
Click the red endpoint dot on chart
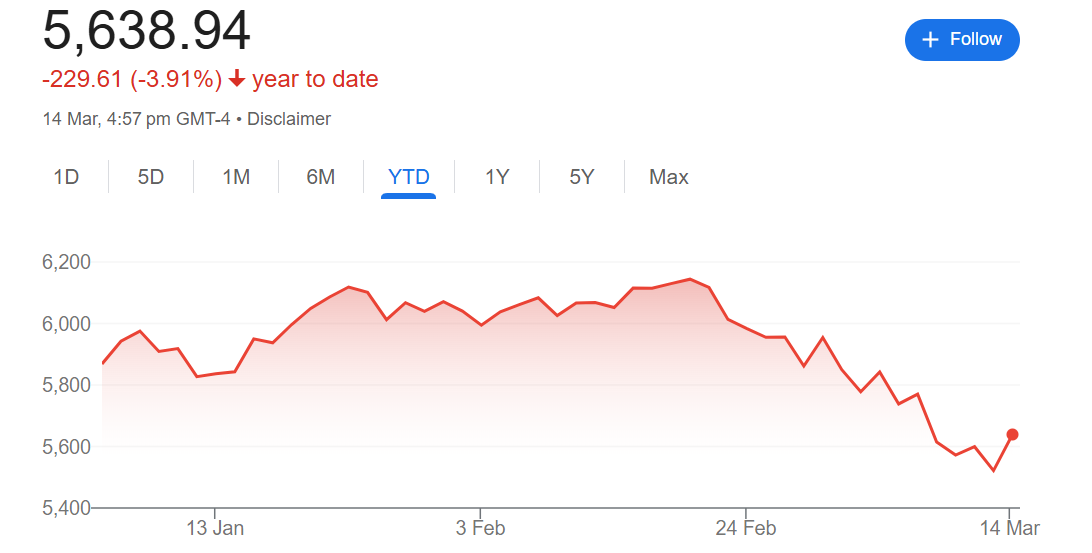tap(1012, 434)
